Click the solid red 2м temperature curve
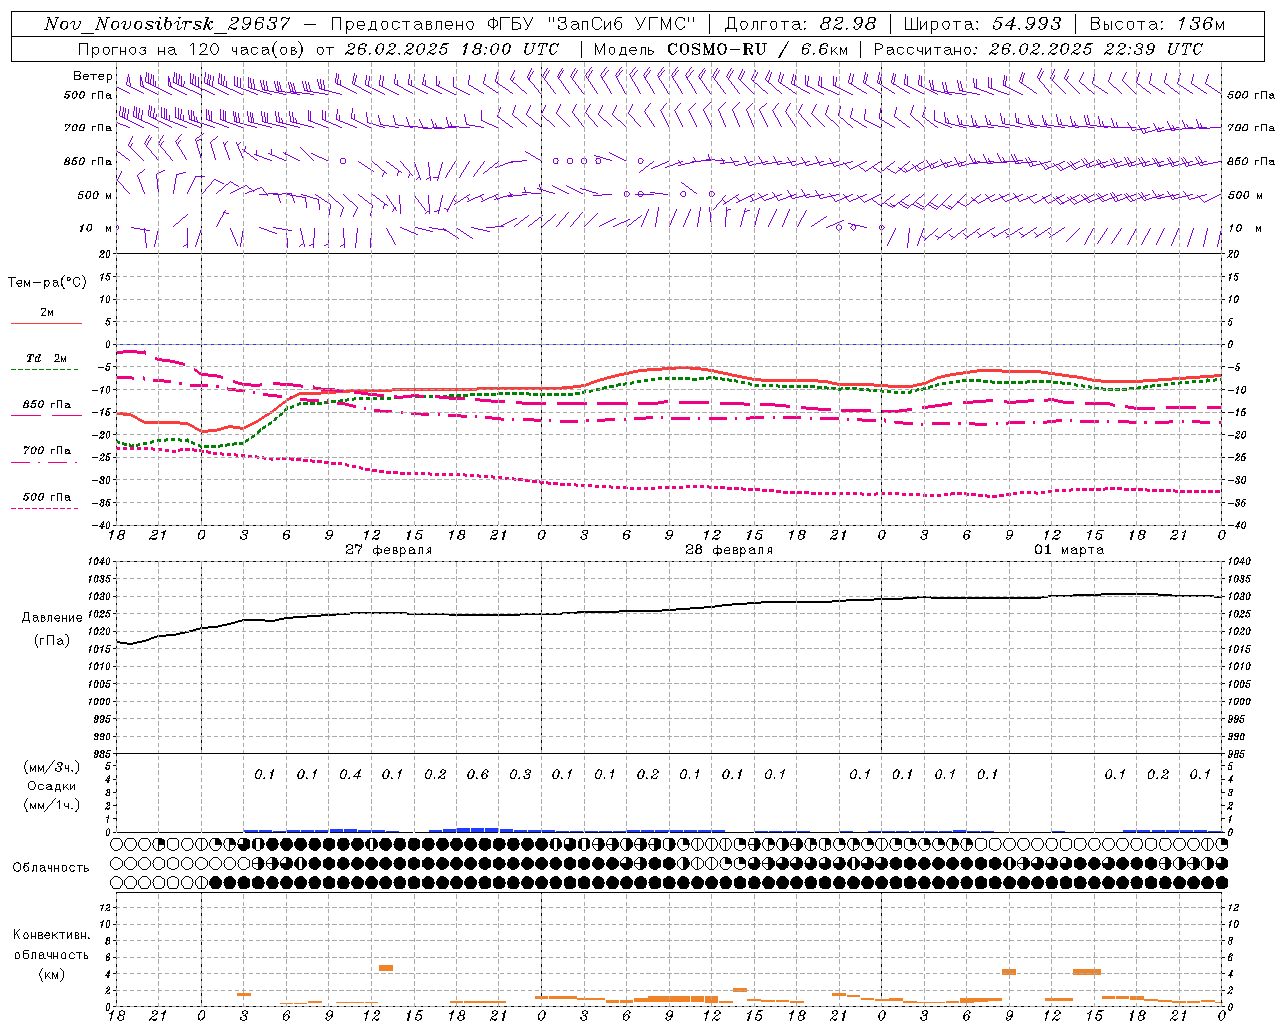Viewport: 1280px width, 1024px height. click(669, 369)
